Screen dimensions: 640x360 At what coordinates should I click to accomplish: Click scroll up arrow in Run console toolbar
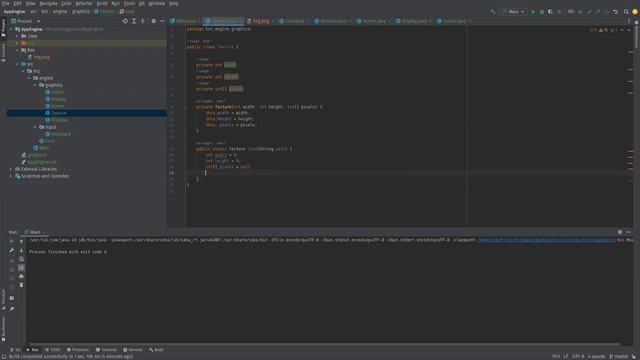pyautogui.click(x=21, y=242)
